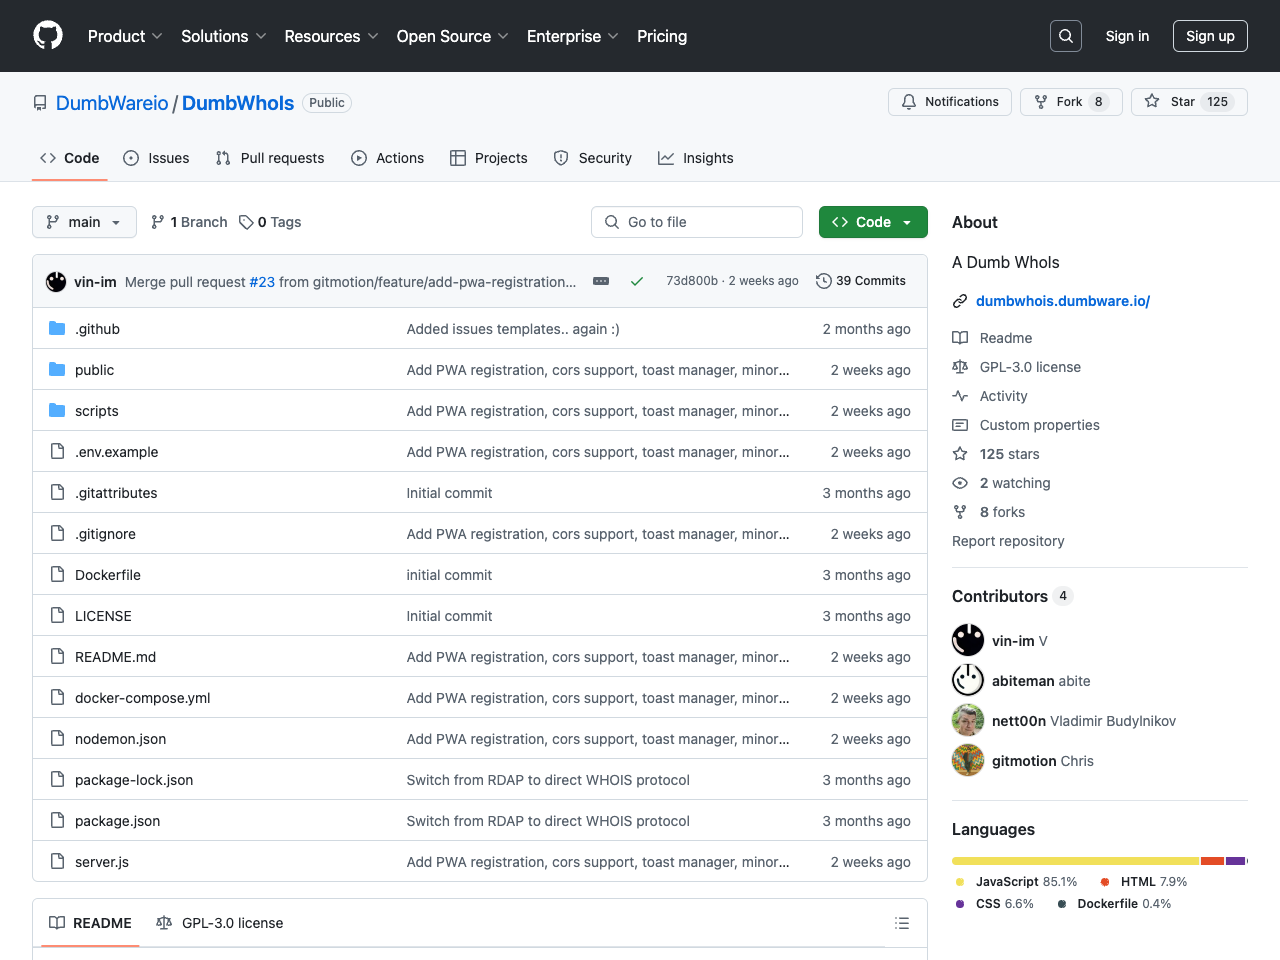
Task: Open package-lock.json file
Action: [134, 780]
